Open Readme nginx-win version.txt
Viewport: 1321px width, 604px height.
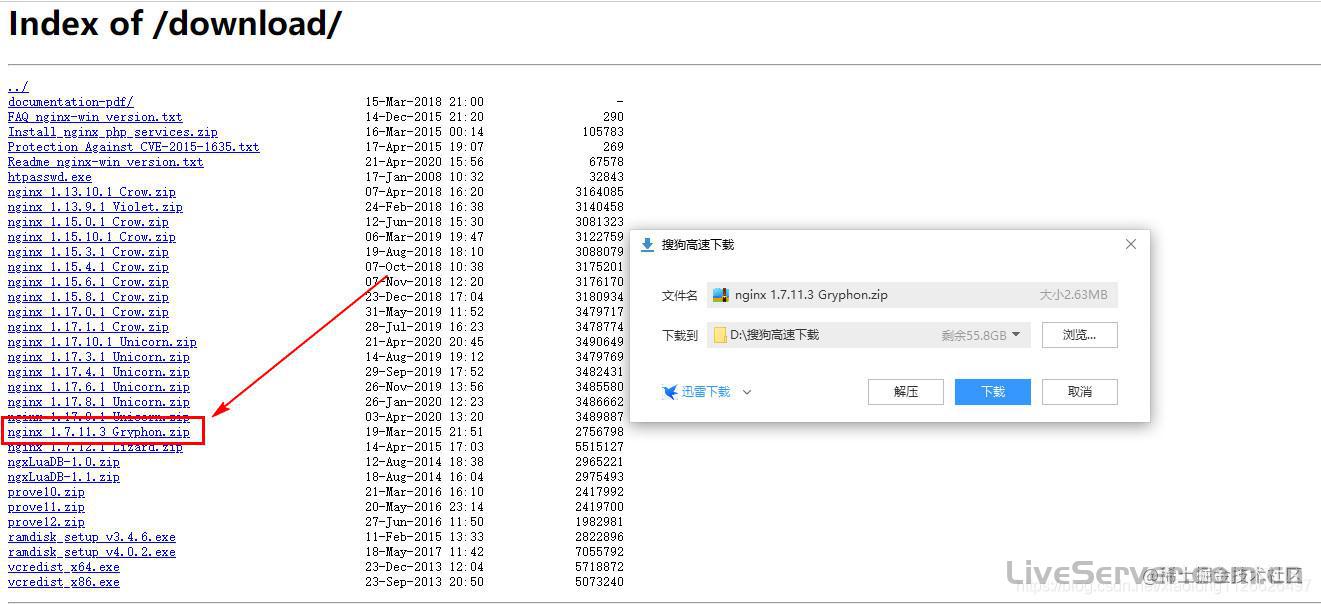pos(104,161)
